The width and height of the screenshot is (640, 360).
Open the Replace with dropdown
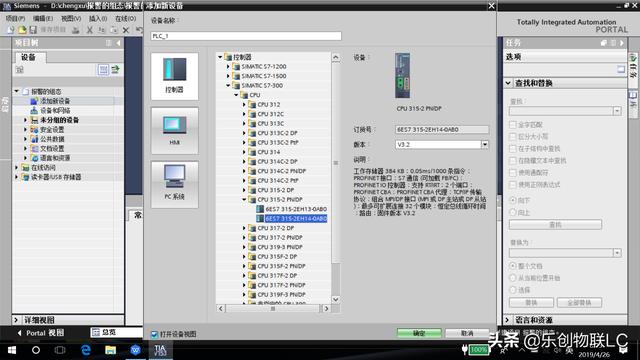point(617,253)
